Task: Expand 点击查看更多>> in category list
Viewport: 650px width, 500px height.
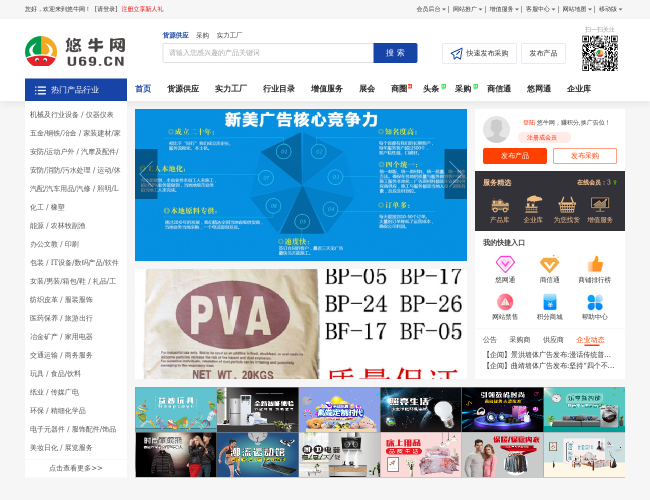Action: [76, 468]
